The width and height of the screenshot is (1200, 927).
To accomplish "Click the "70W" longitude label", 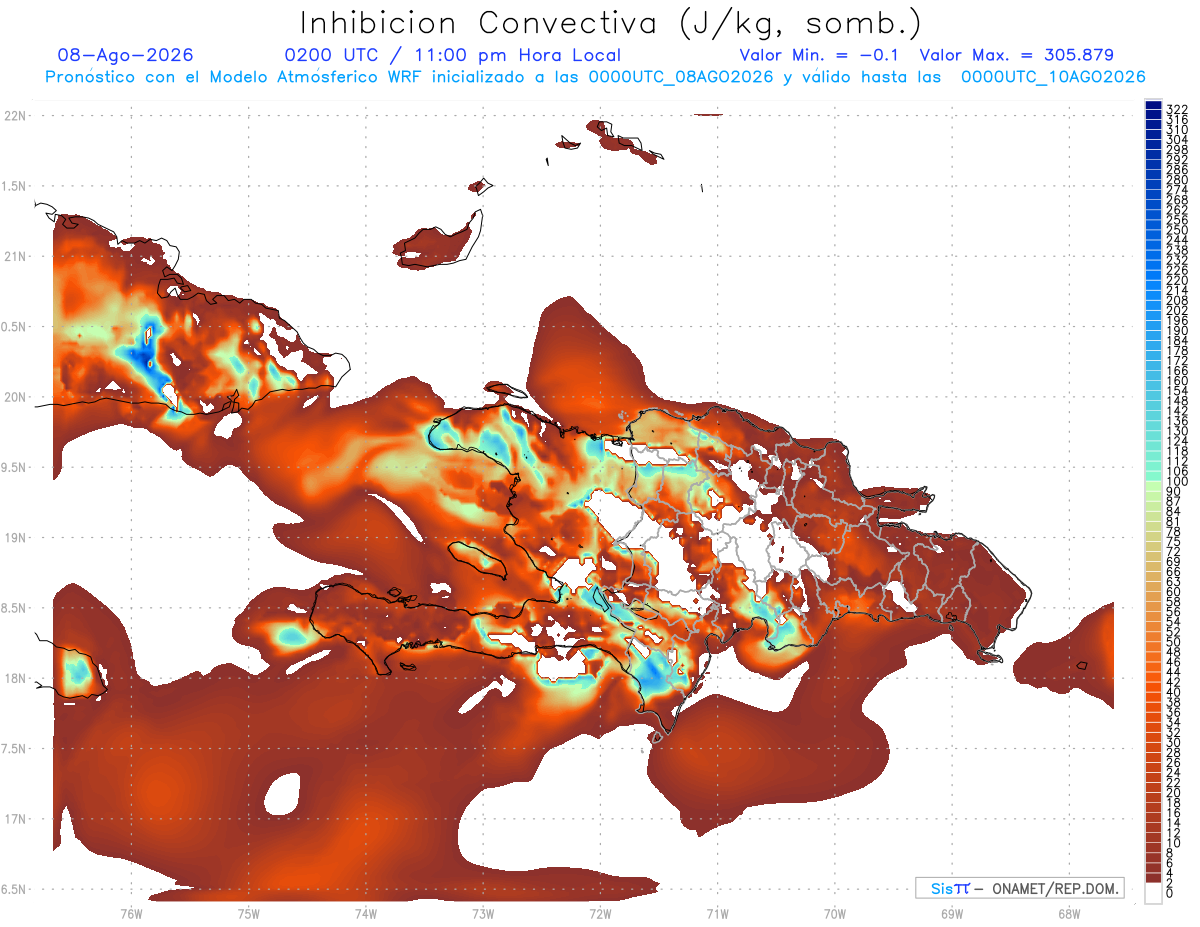I will tap(834, 913).
